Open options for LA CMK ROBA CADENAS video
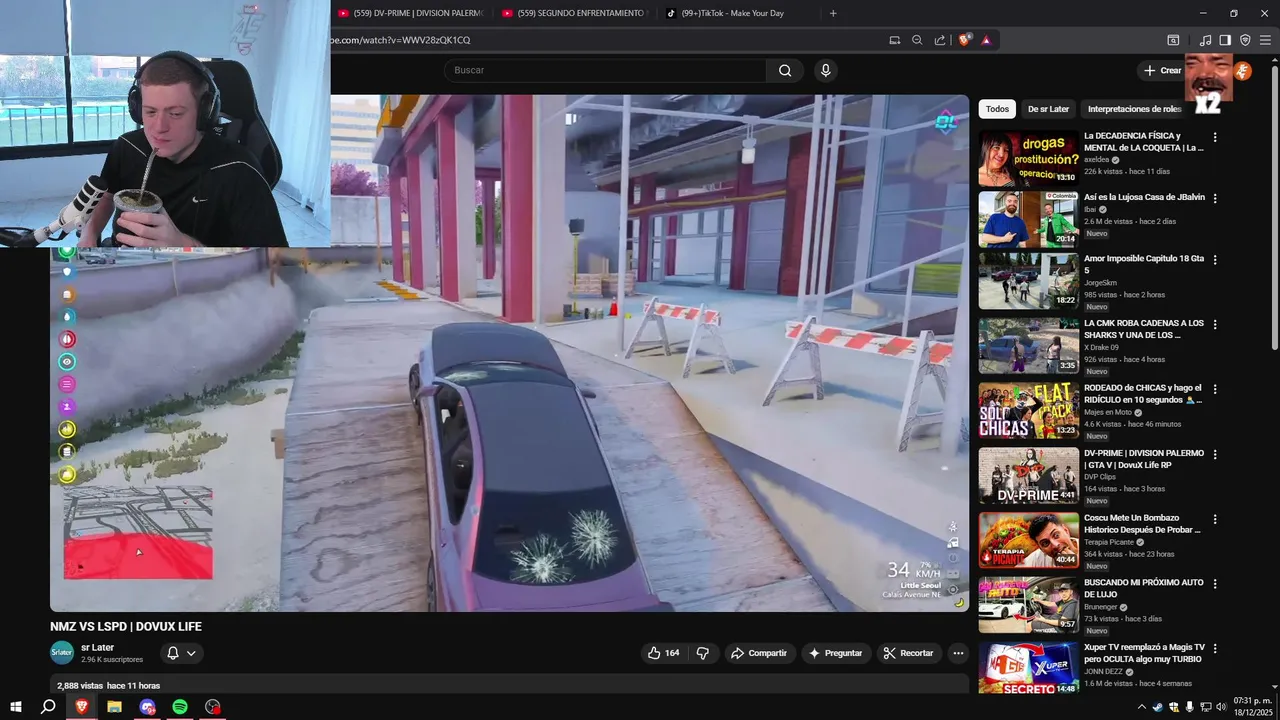The image size is (1280, 720). (1215, 325)
